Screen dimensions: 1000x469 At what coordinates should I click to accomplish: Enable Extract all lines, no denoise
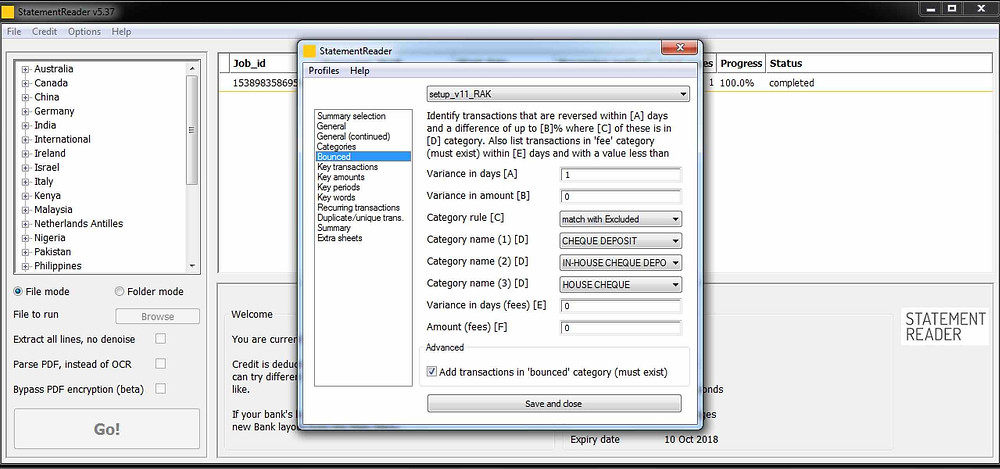tap(161, 339)
